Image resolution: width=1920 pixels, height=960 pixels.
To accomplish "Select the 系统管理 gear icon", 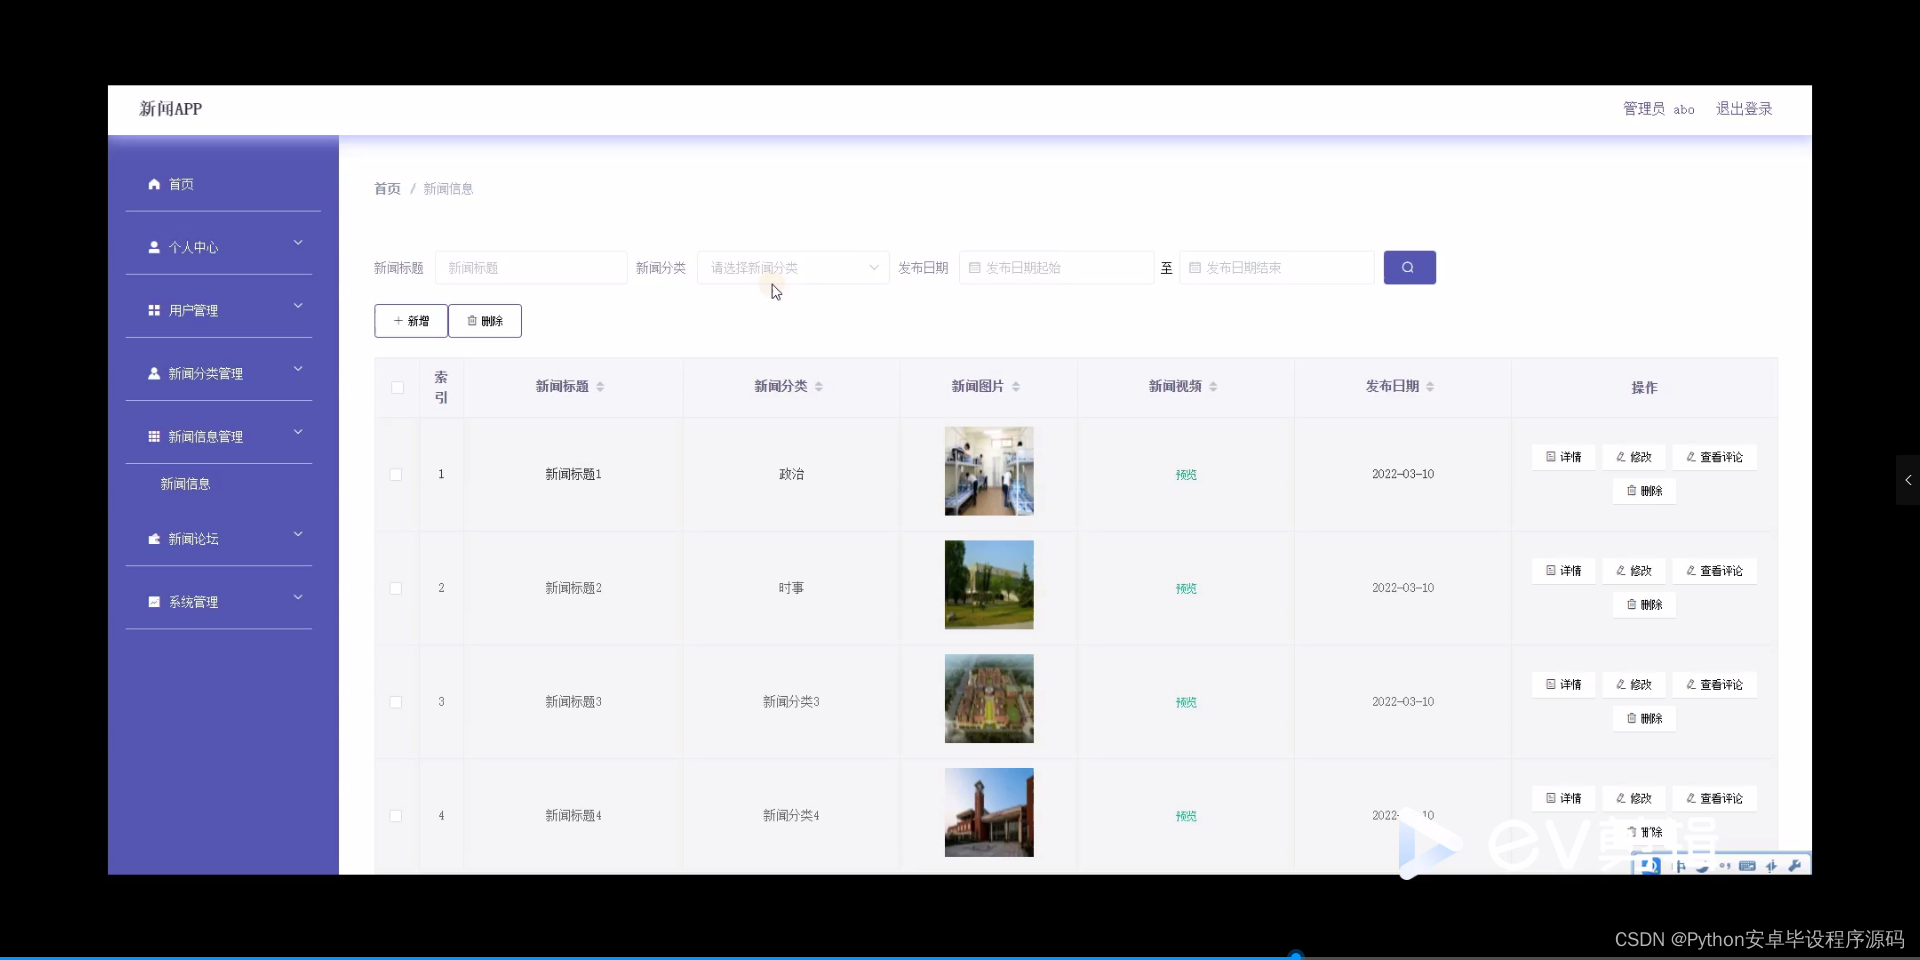I will (153, 601).
